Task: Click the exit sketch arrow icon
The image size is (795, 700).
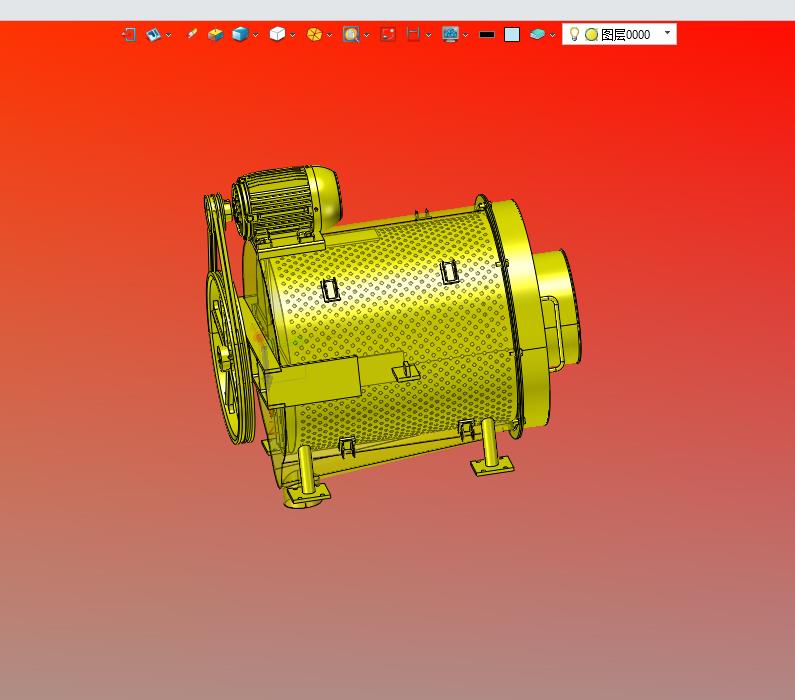Action: click(x=129, y=34)
